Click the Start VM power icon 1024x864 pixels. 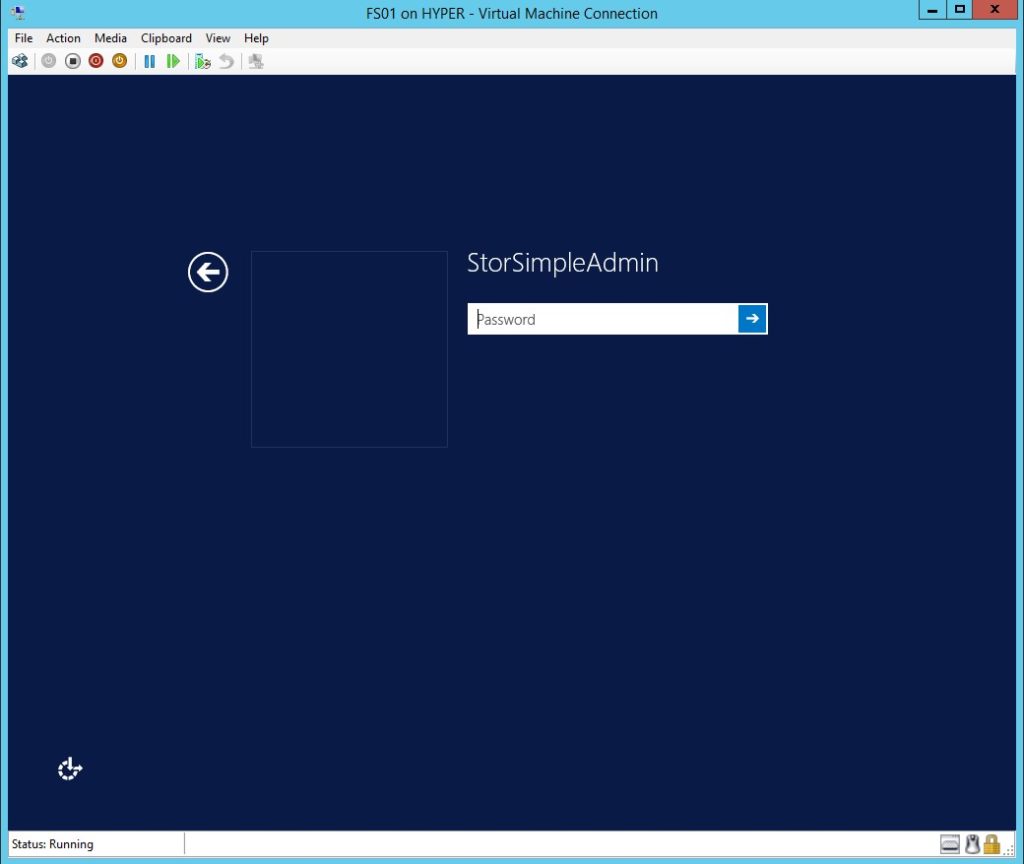click(48, 61)
